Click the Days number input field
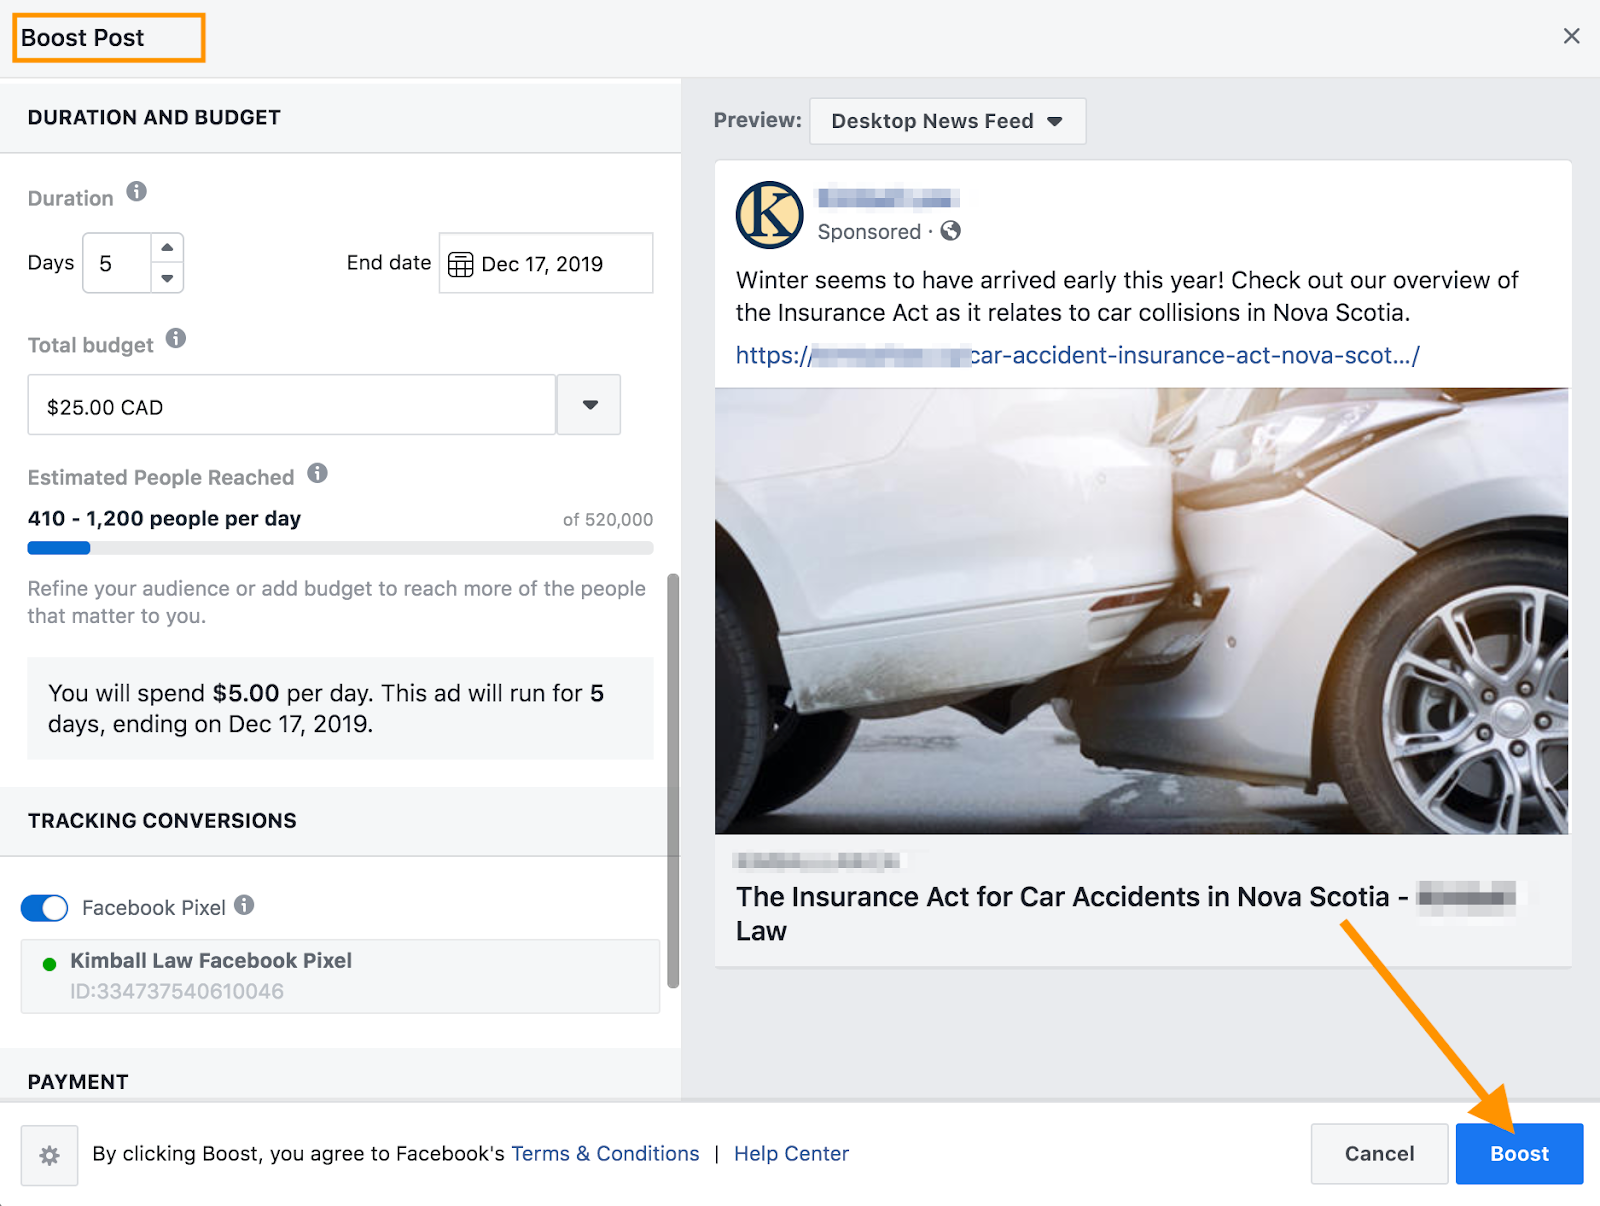The height and width of the screenshot is (1206, 1600). tap(117, 263)
